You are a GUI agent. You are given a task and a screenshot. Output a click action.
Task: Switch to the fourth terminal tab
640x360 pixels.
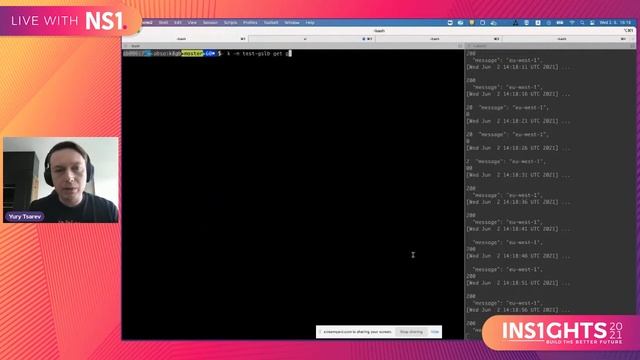pyautogui.click(x=568, y=39)
